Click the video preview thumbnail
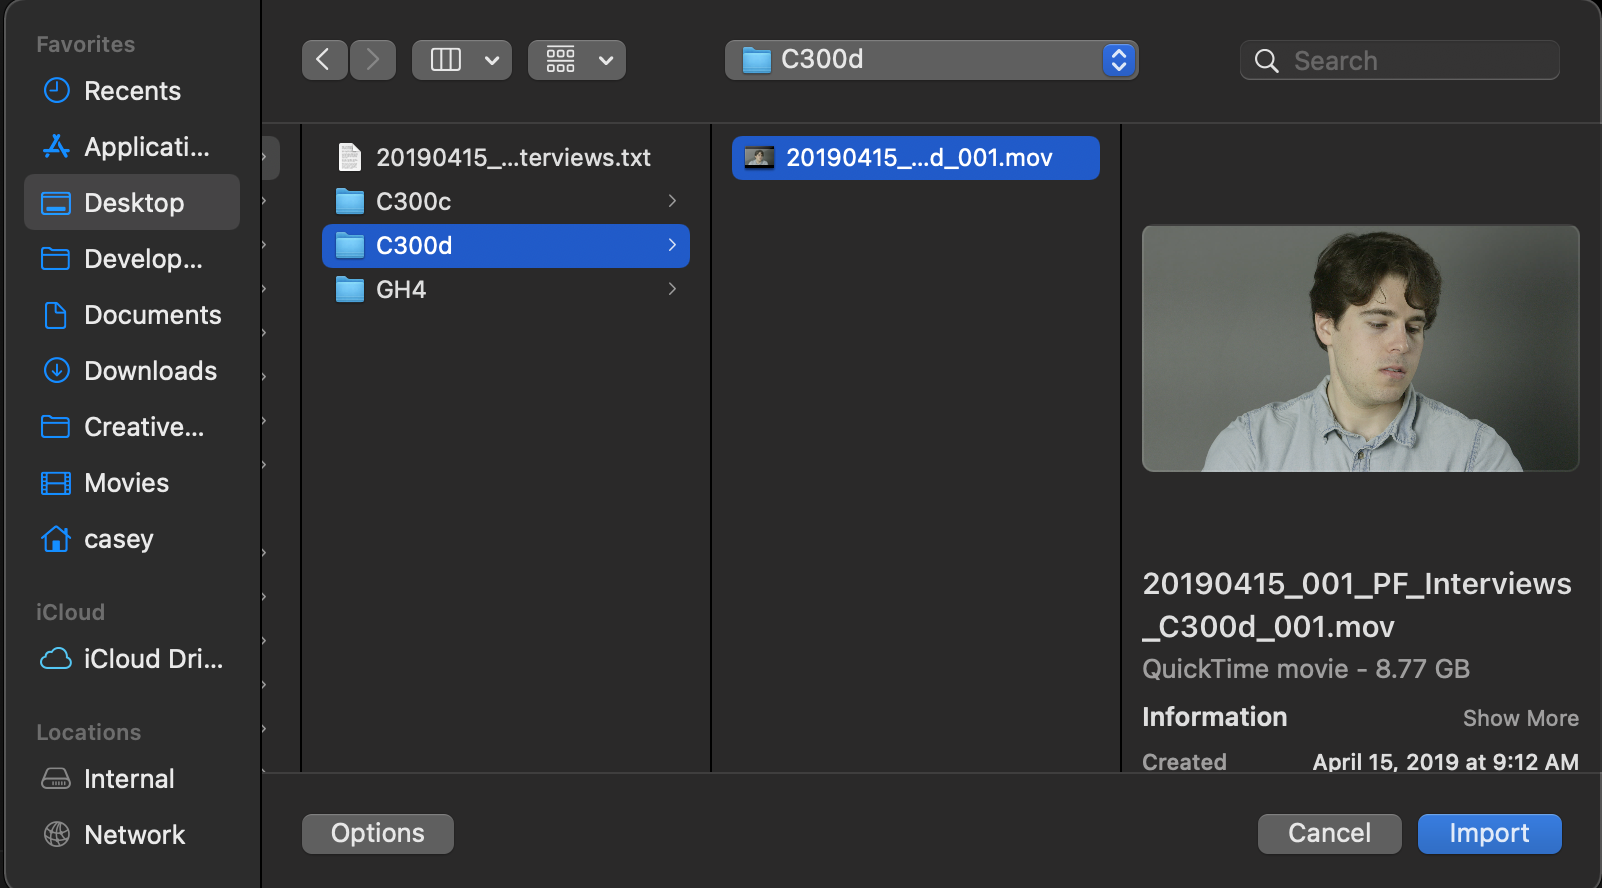1602x888 pixels. pos(1360,348)
